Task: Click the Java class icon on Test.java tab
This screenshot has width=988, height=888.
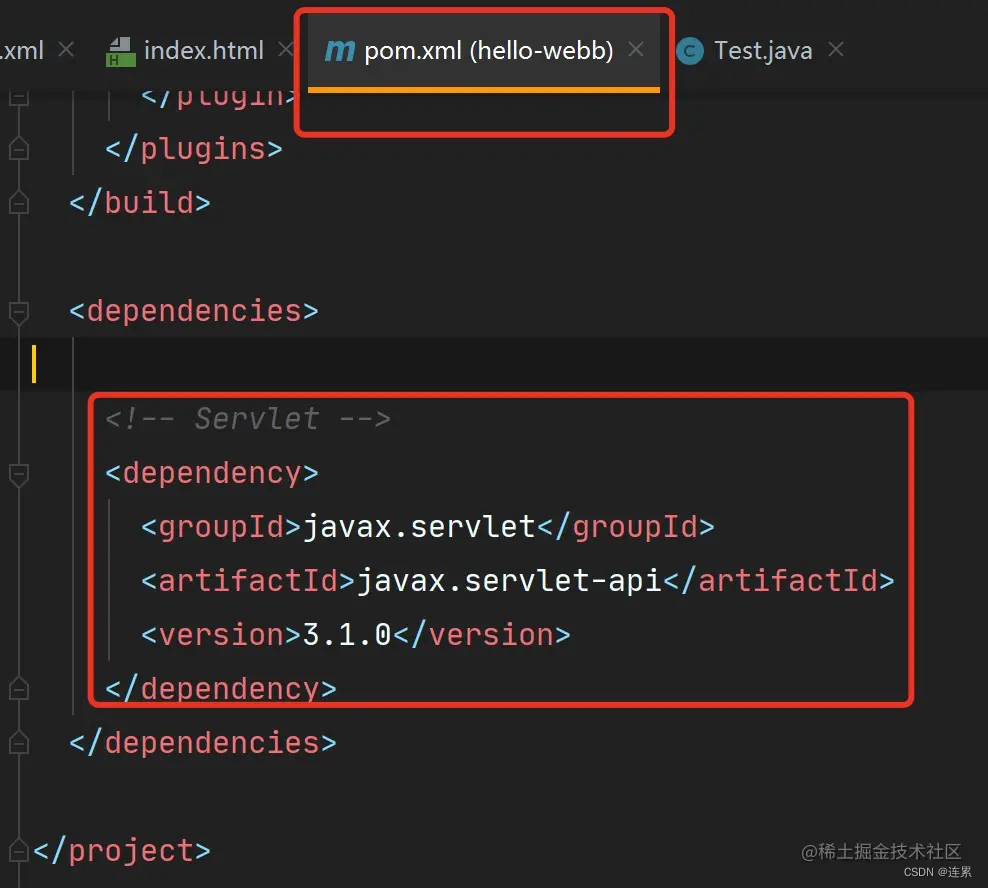Action: pos(690,51)
